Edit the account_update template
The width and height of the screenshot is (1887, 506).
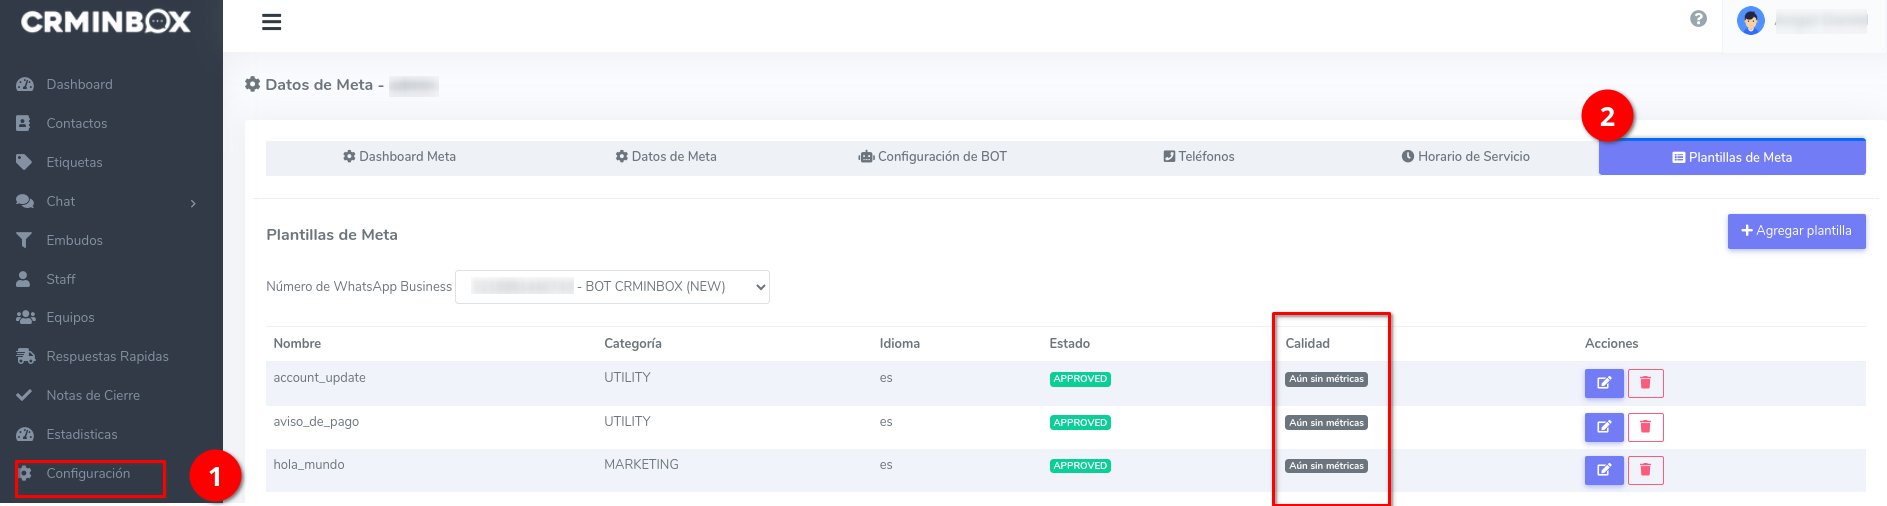point(1603,383)
